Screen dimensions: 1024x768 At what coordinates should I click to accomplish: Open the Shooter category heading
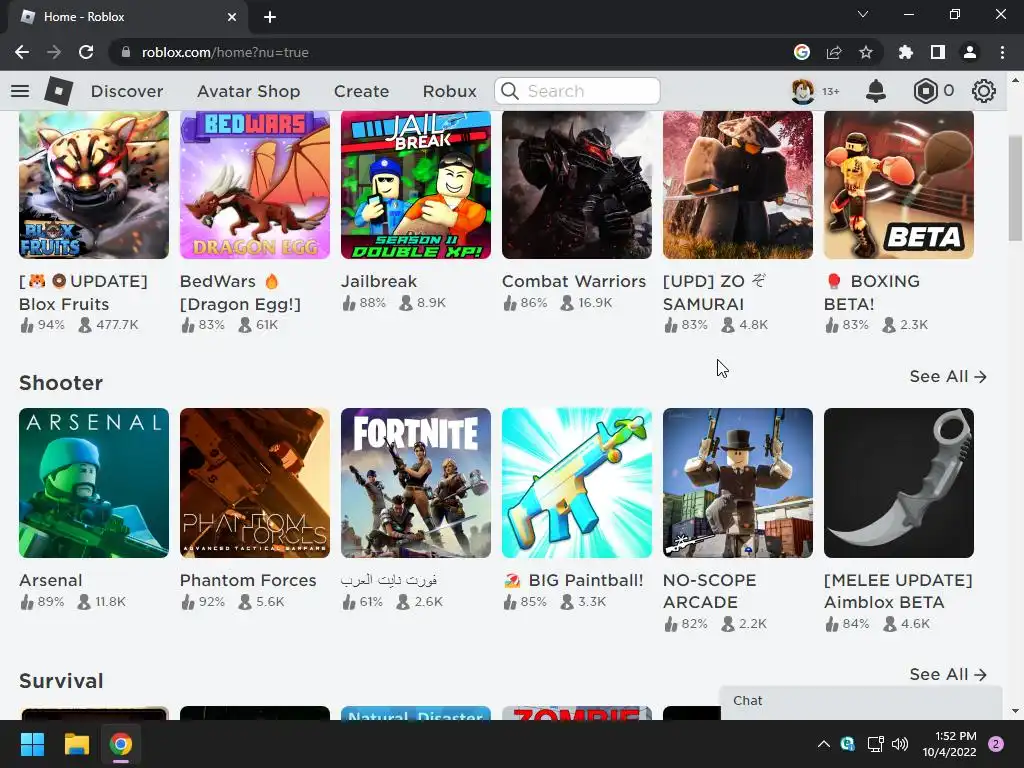[x=61, y=383]
